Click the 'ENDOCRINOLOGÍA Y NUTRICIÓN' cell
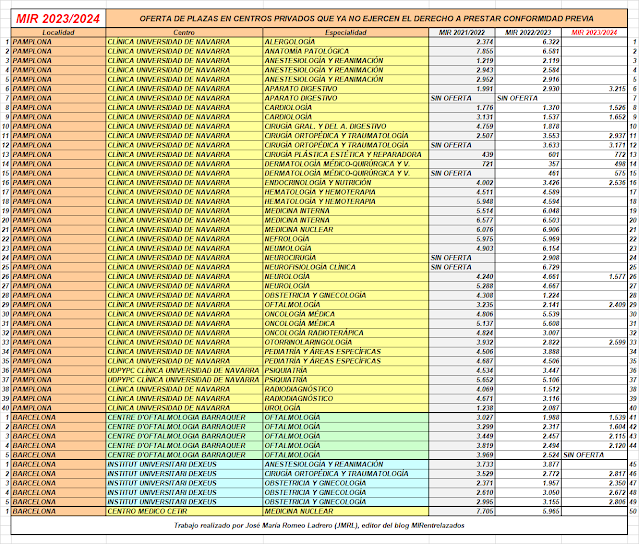639x544 pixels. 346,183
